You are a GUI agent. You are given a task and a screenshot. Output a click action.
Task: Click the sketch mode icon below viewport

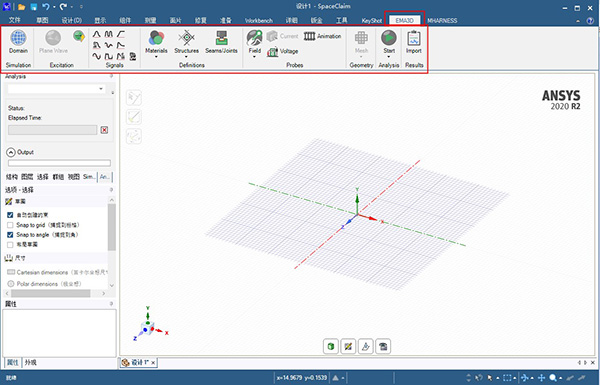tap(348, 347)
